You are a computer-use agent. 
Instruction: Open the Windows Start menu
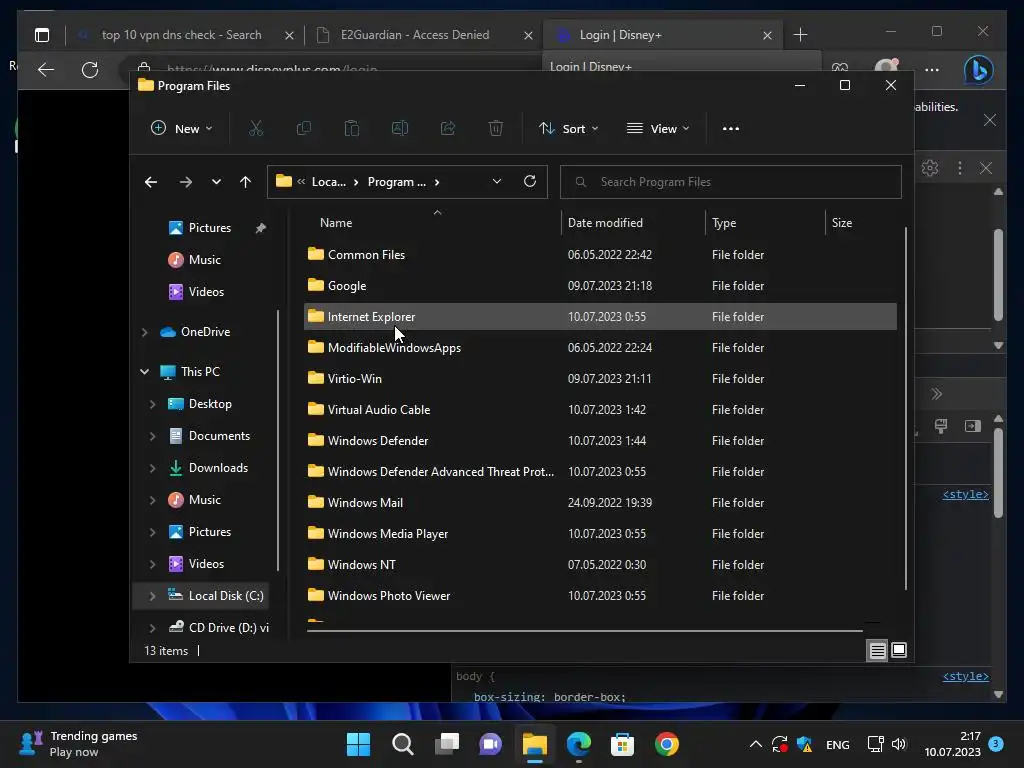point(358,744)
